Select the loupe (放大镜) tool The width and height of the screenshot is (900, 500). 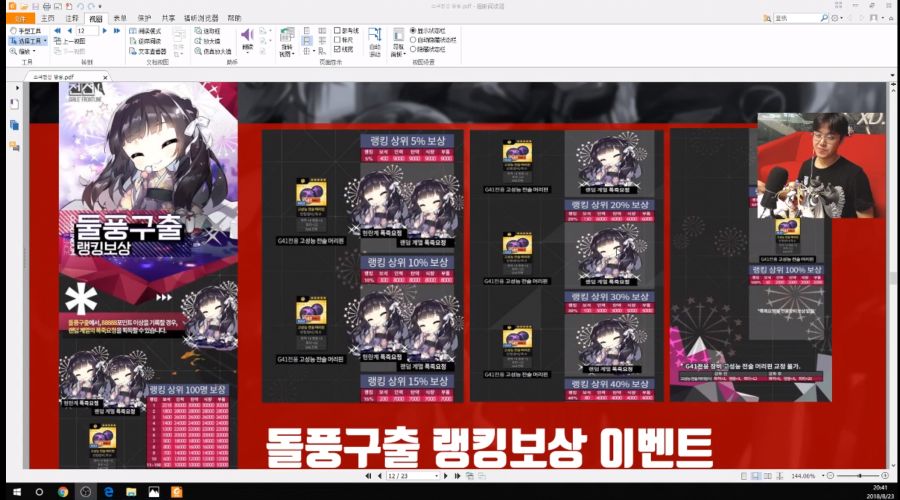coord(207,41)
